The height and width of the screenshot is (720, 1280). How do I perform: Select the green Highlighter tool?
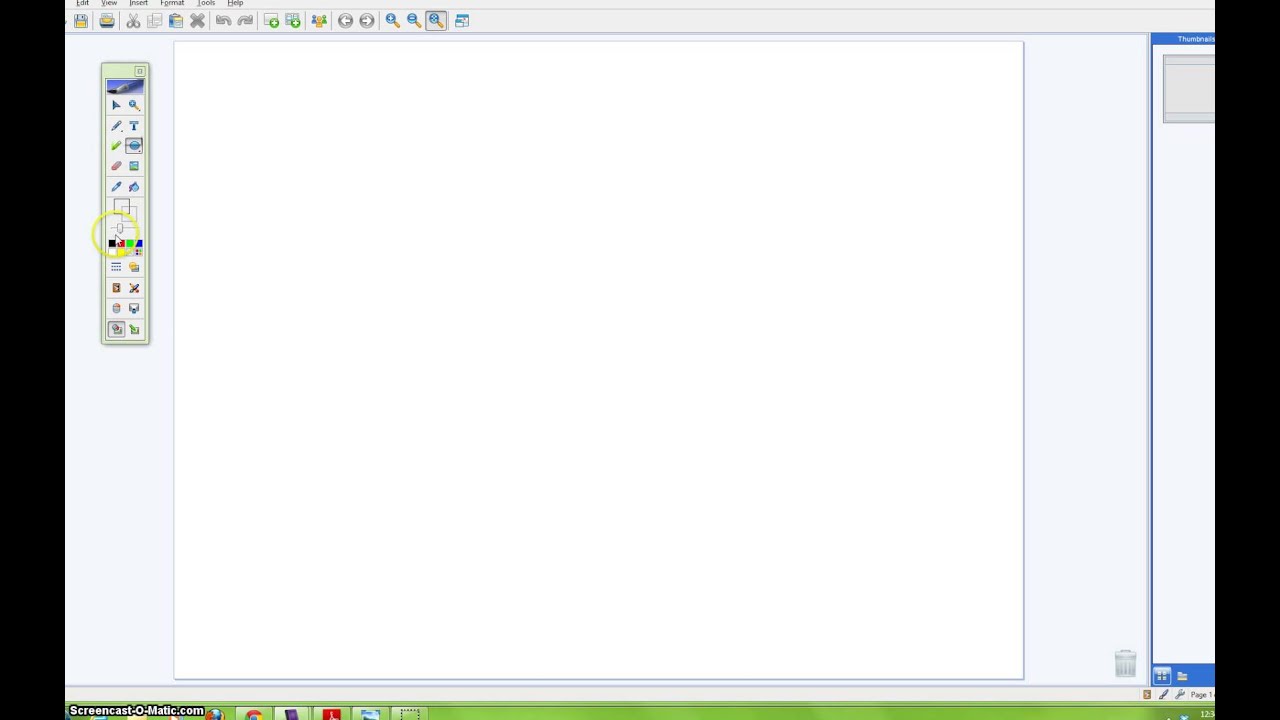tap(116, 146)
